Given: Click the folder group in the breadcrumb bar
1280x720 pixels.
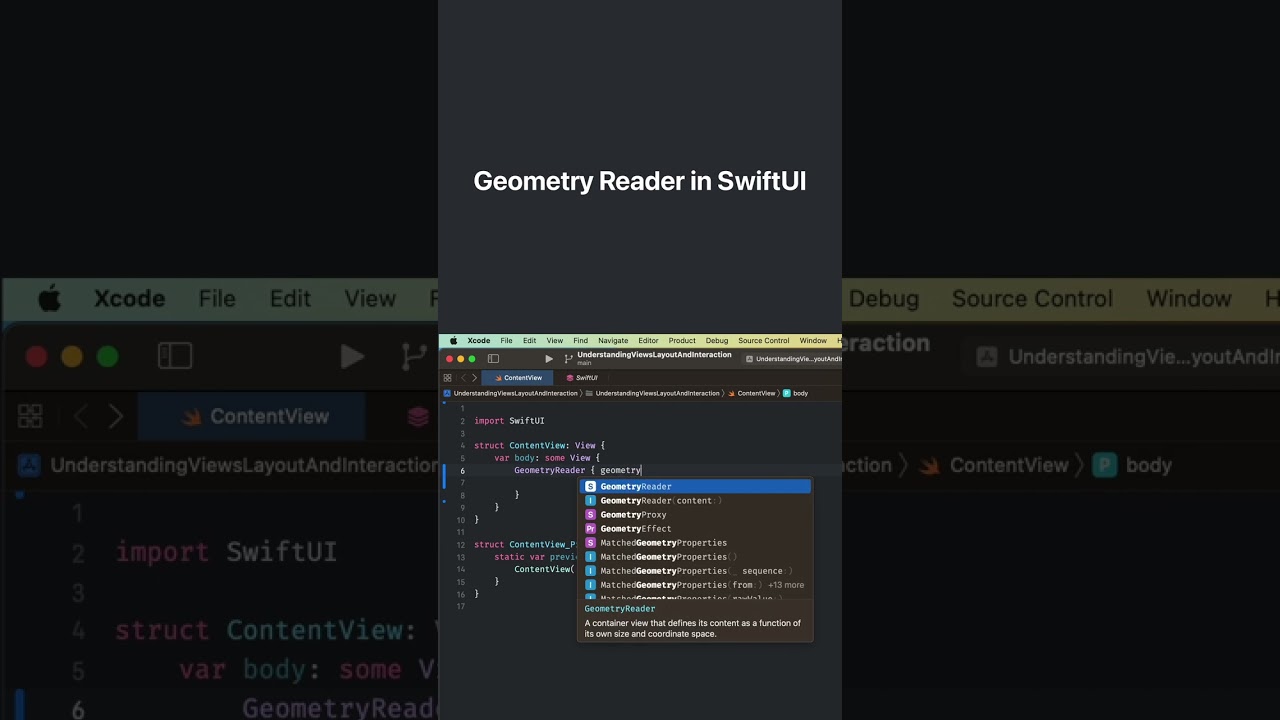Looking at the screenshot, I should pyautogui.click(x=652, y=393).
